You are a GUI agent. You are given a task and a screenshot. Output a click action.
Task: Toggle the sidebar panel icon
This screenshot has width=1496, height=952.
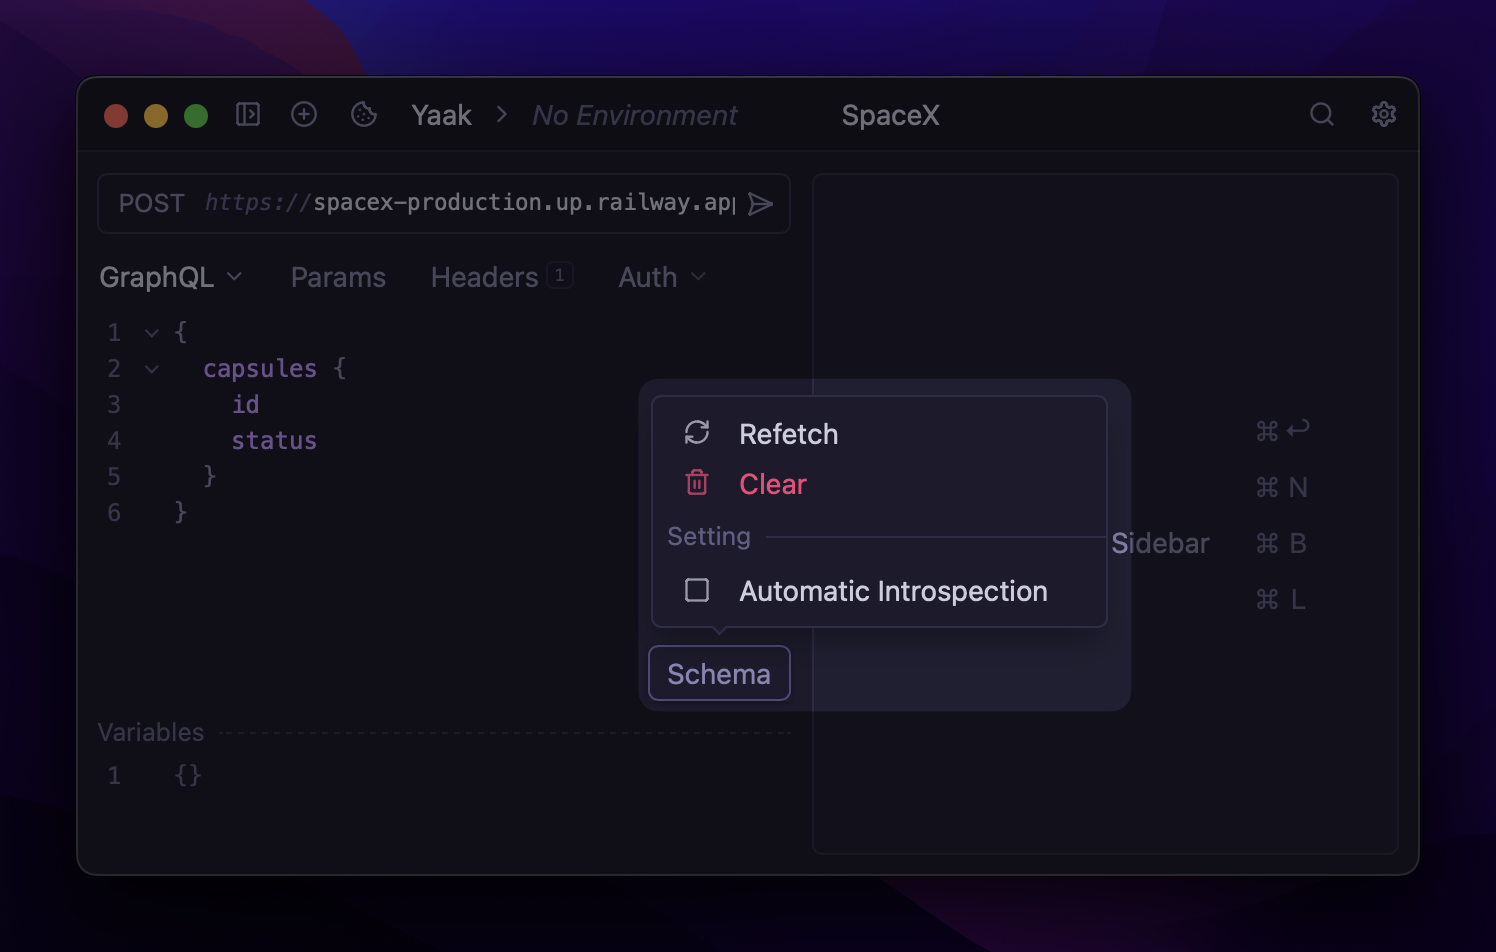pos(248,115)
